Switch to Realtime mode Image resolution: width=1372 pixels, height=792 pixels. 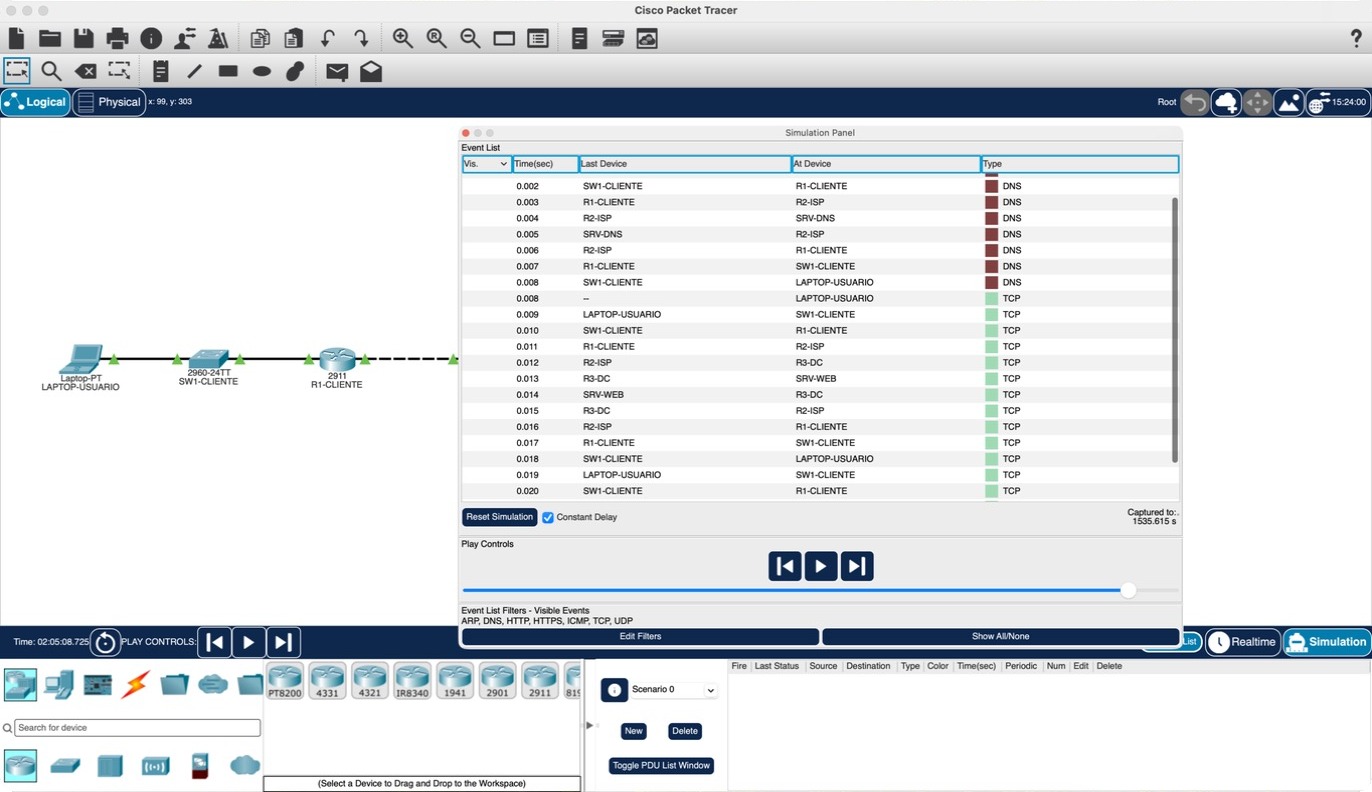[1243, 642]
